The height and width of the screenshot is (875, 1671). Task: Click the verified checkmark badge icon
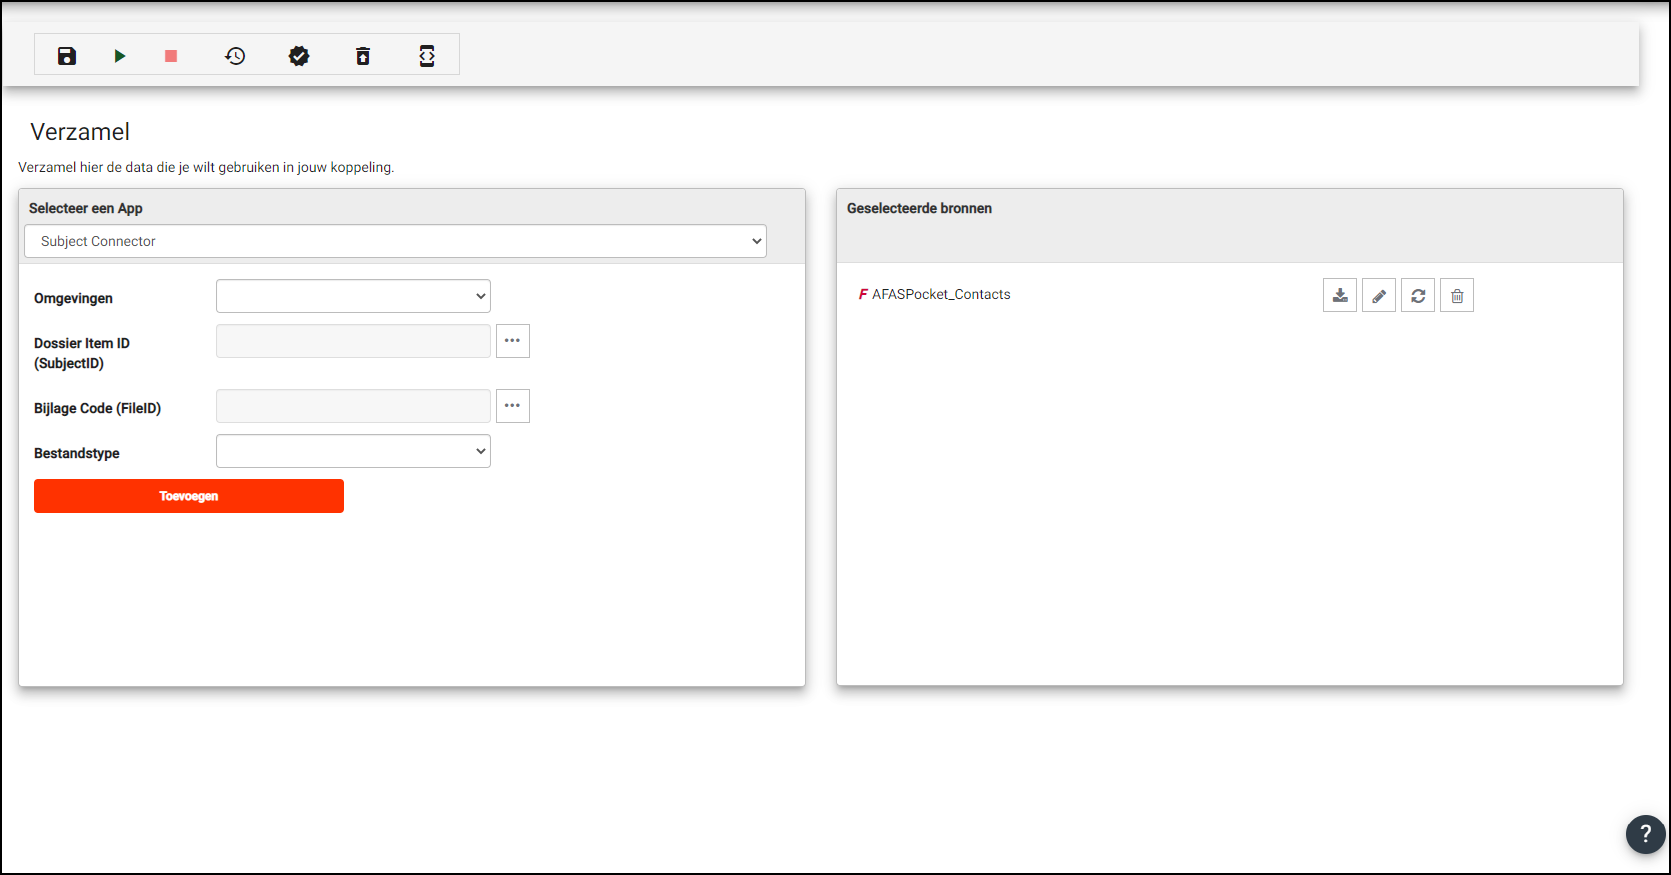299,56
